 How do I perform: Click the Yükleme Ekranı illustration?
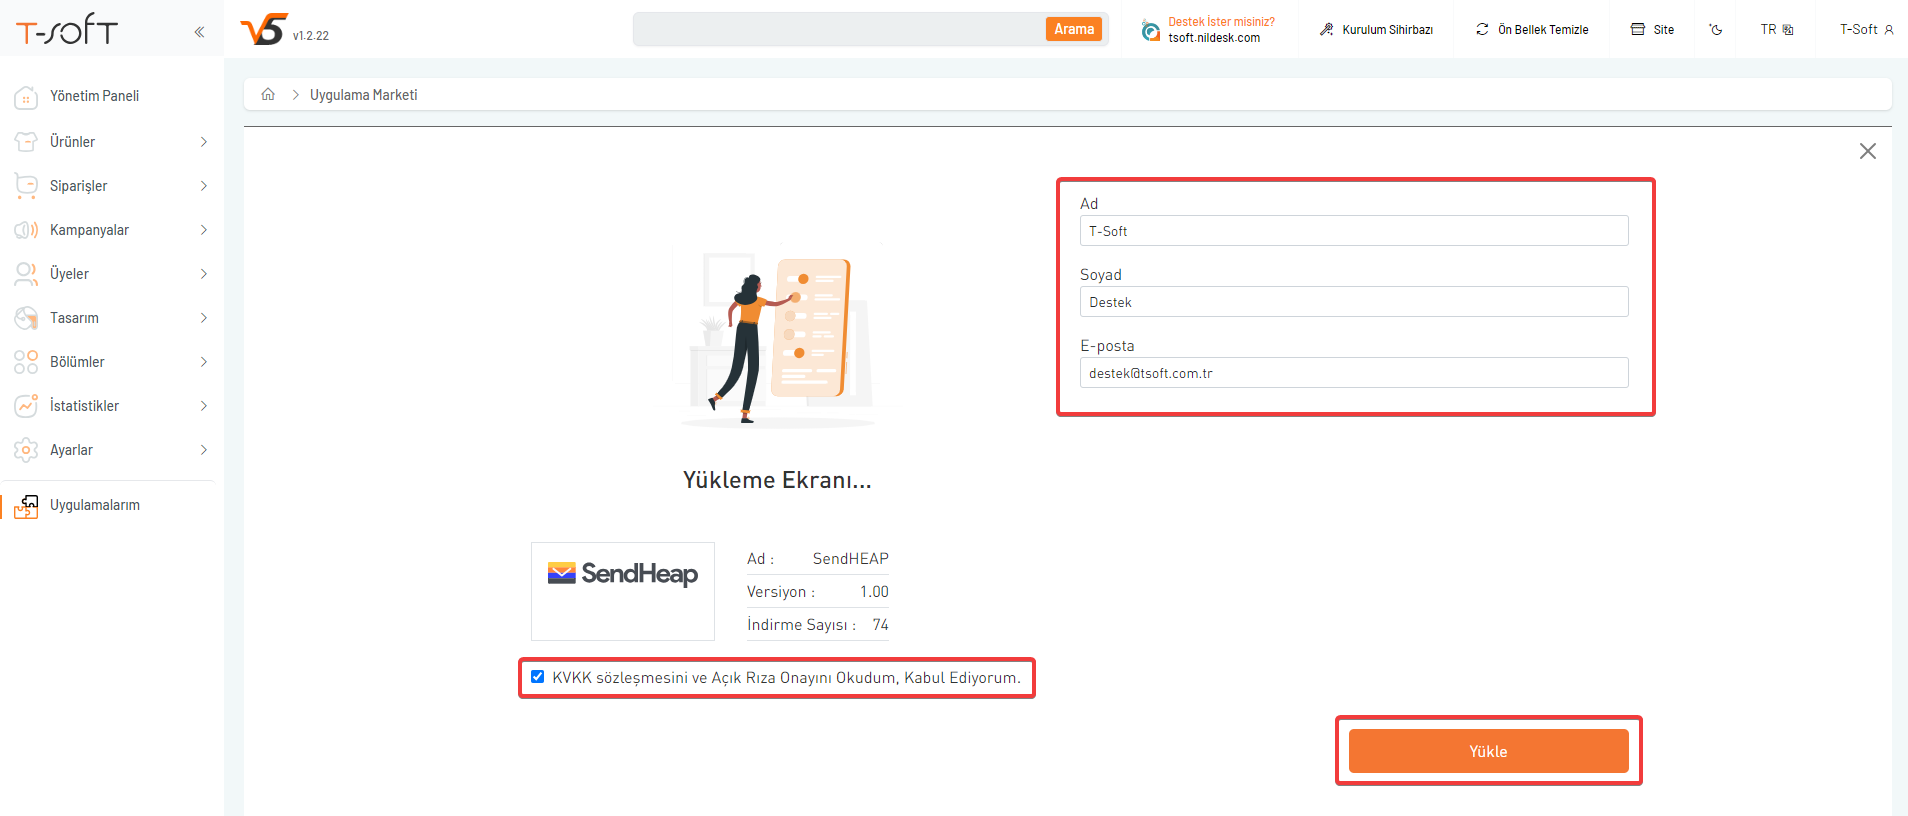coord(777,335)
